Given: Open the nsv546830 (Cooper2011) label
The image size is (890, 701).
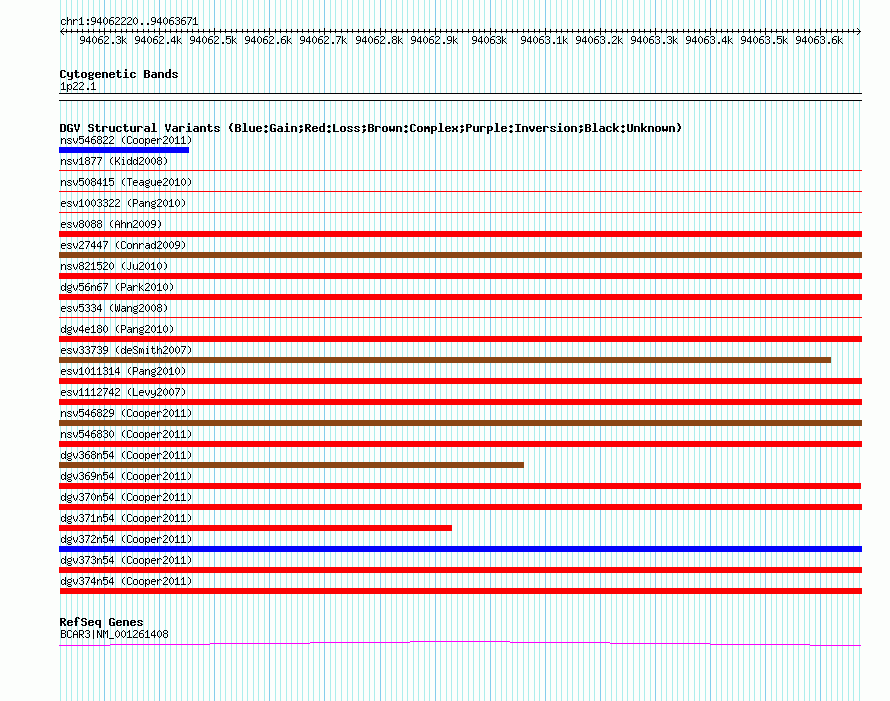Looking at the screenshot, I should point(126,434).
